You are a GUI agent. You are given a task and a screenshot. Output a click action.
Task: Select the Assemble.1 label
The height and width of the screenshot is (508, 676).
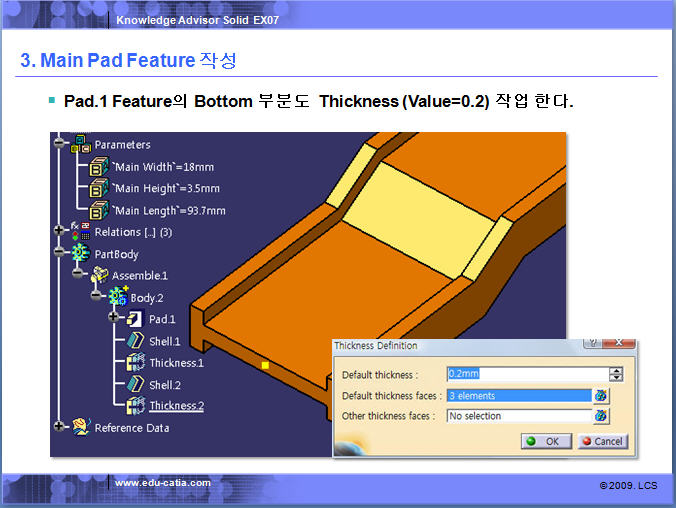pyautogui.click(x=140, y=276)
